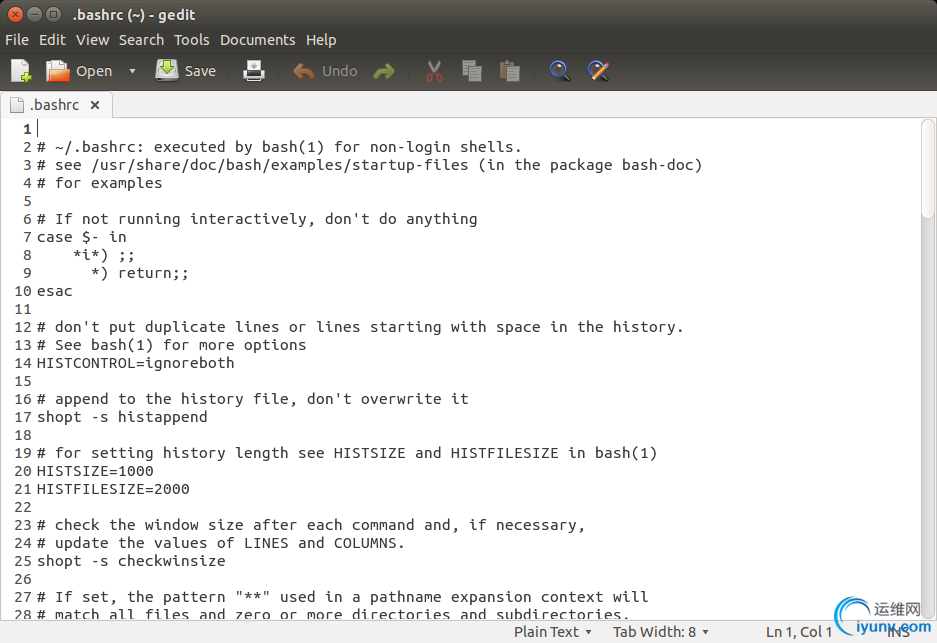Open the Help menu
This screenshot has height=643, width=937.
(321, 40)
